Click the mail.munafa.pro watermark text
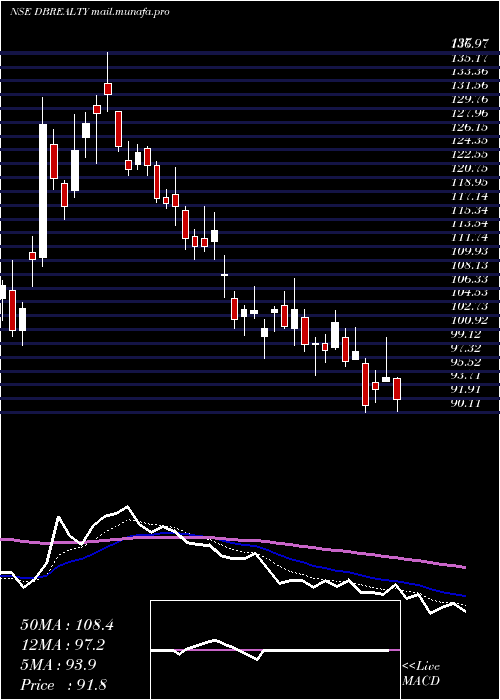Viewport: 500px width, 700px height. pyautogui.click(x=130, y=12)
